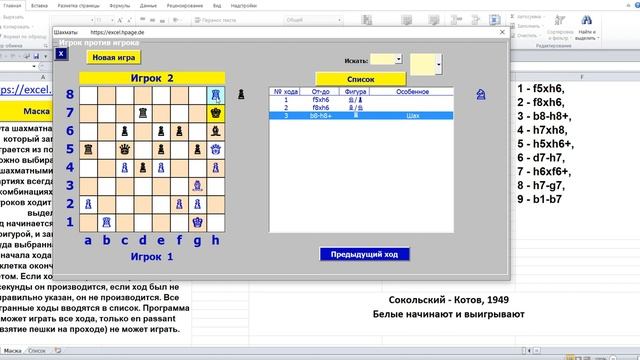Click the AutoSum ribbon command
Screen dimensions: 640x360
point(528,17)
